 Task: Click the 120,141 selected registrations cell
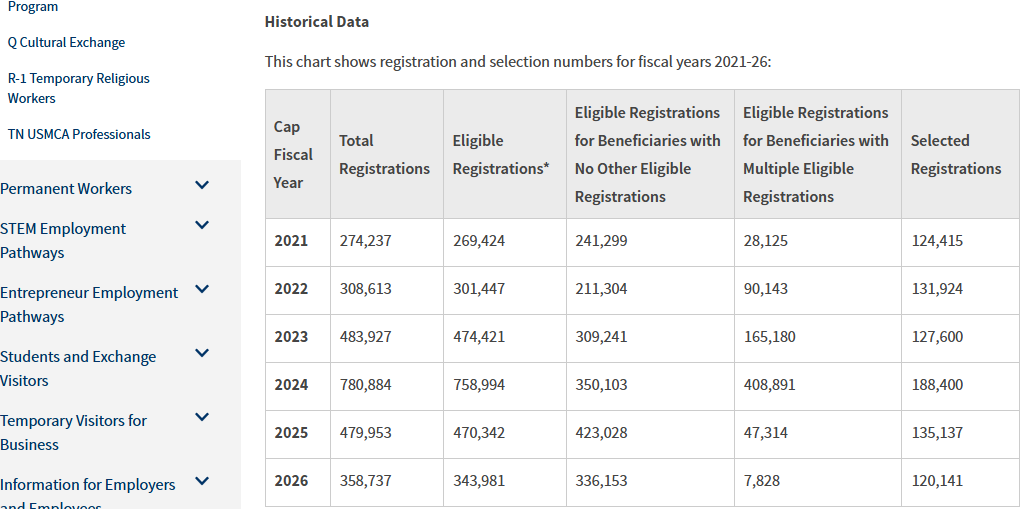937,481
